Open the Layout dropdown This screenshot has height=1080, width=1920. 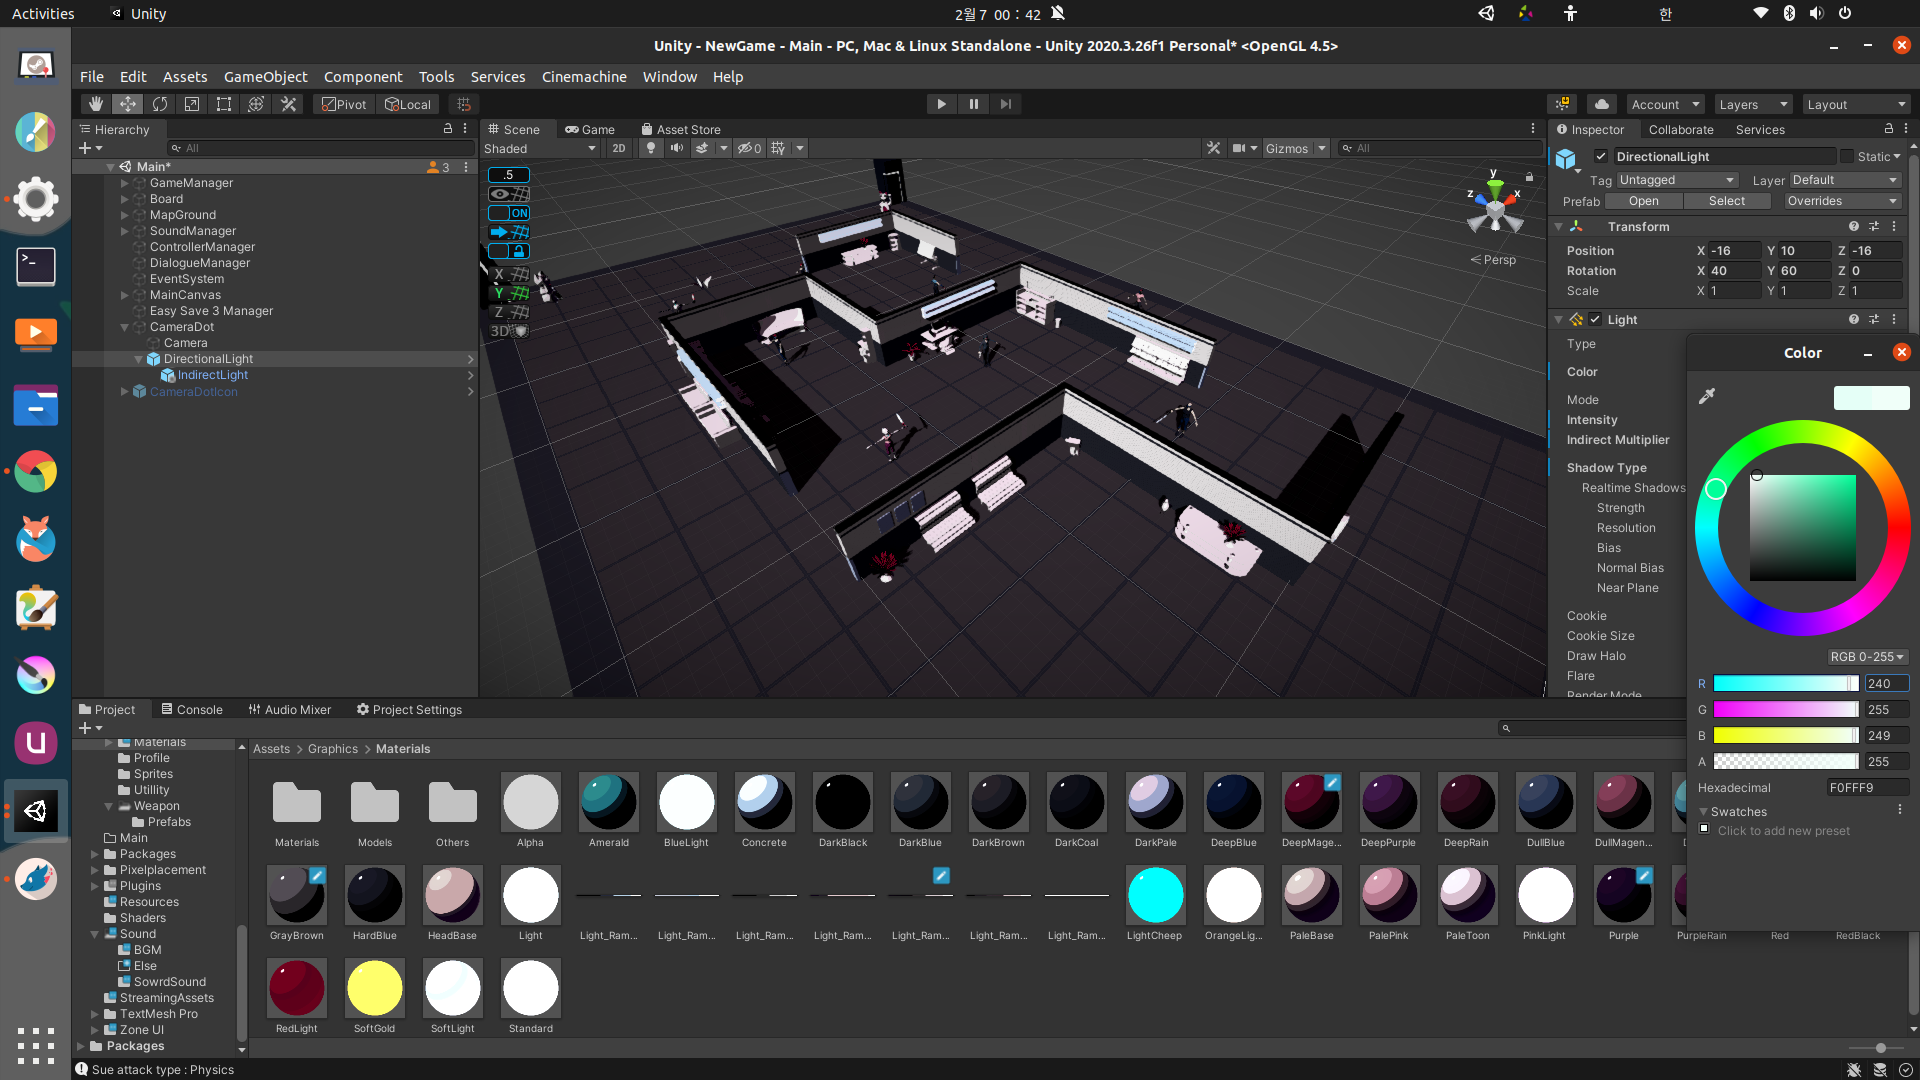[1856, 104]
